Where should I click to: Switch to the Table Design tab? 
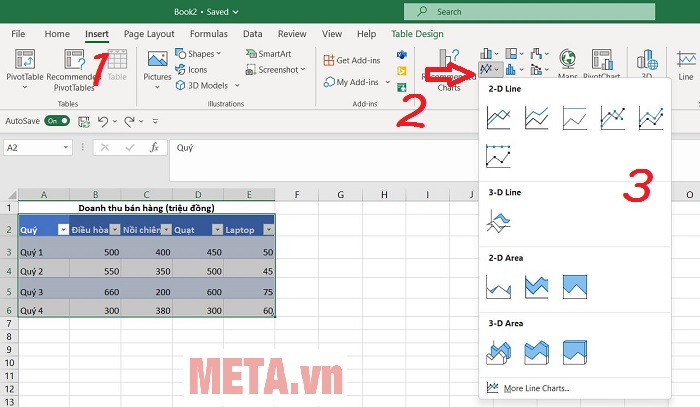[x=417, y=34]
